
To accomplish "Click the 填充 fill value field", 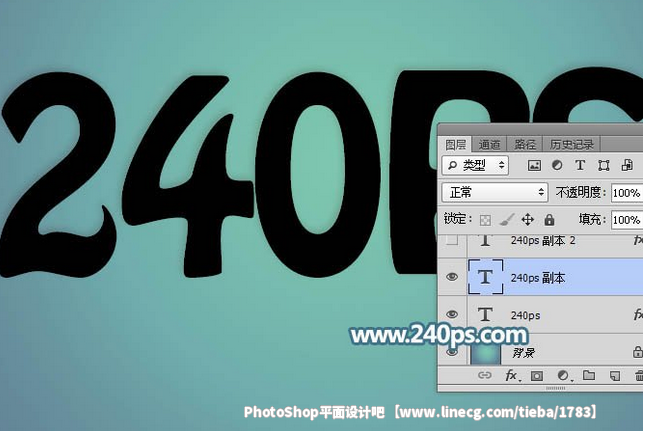I will tap(627, 219).
